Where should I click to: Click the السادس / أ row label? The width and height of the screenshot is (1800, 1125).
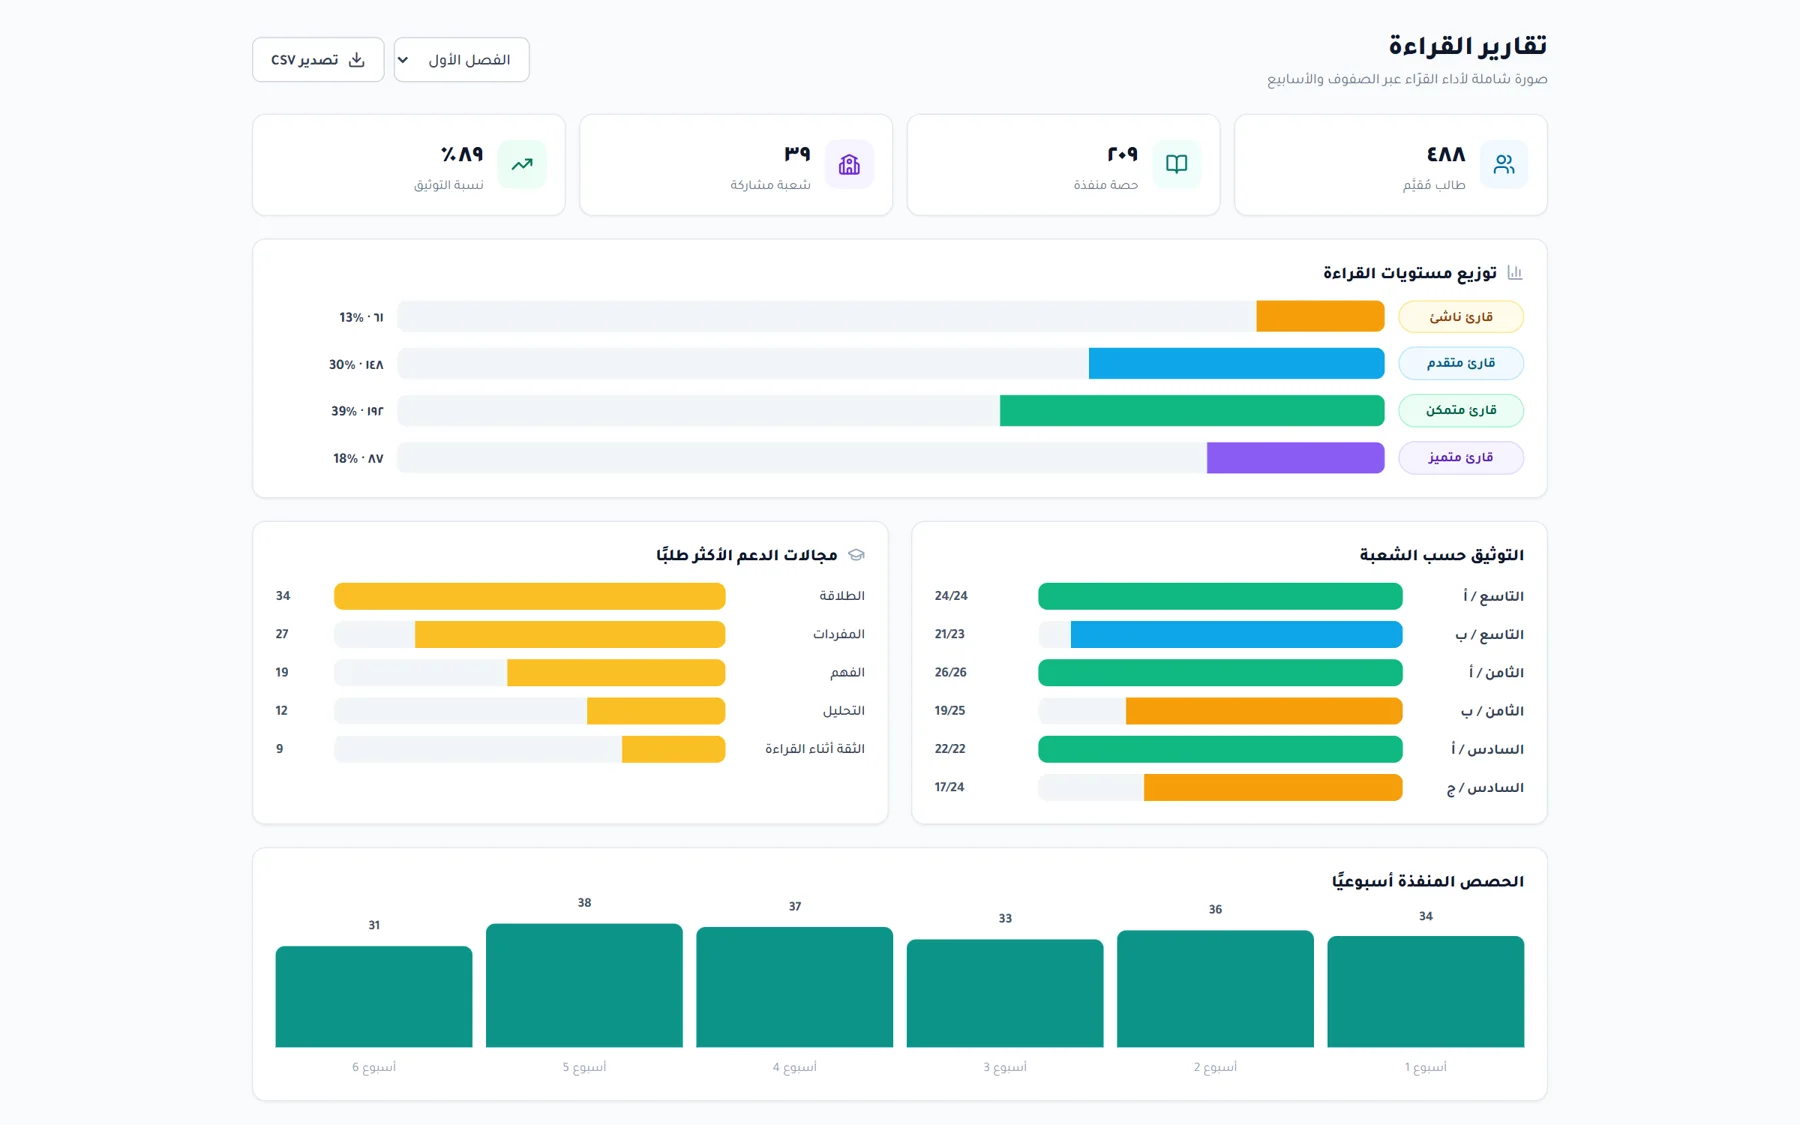(x=1488, y=749)
